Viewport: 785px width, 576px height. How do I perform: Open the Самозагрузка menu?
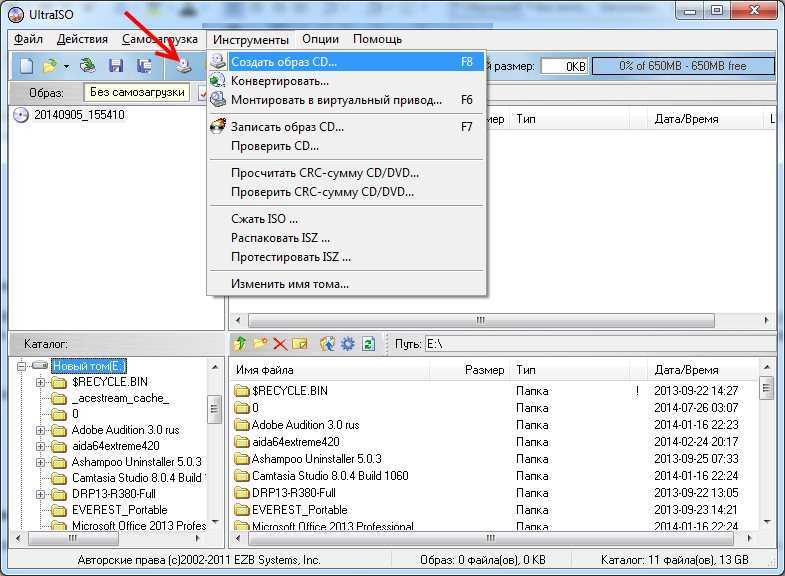tap(160, 39)
